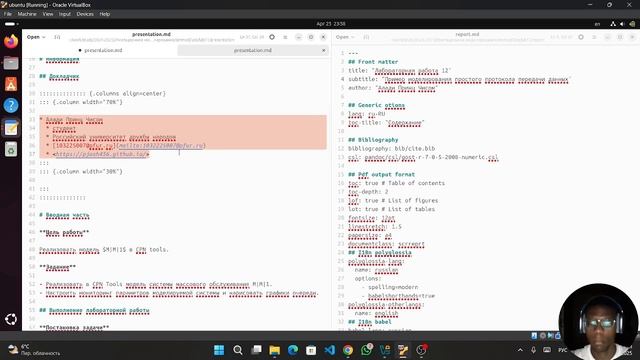This screenshot has width=640, height=360.
Task: Open WhatsApp from taskbar
Action: pos(367,350)
